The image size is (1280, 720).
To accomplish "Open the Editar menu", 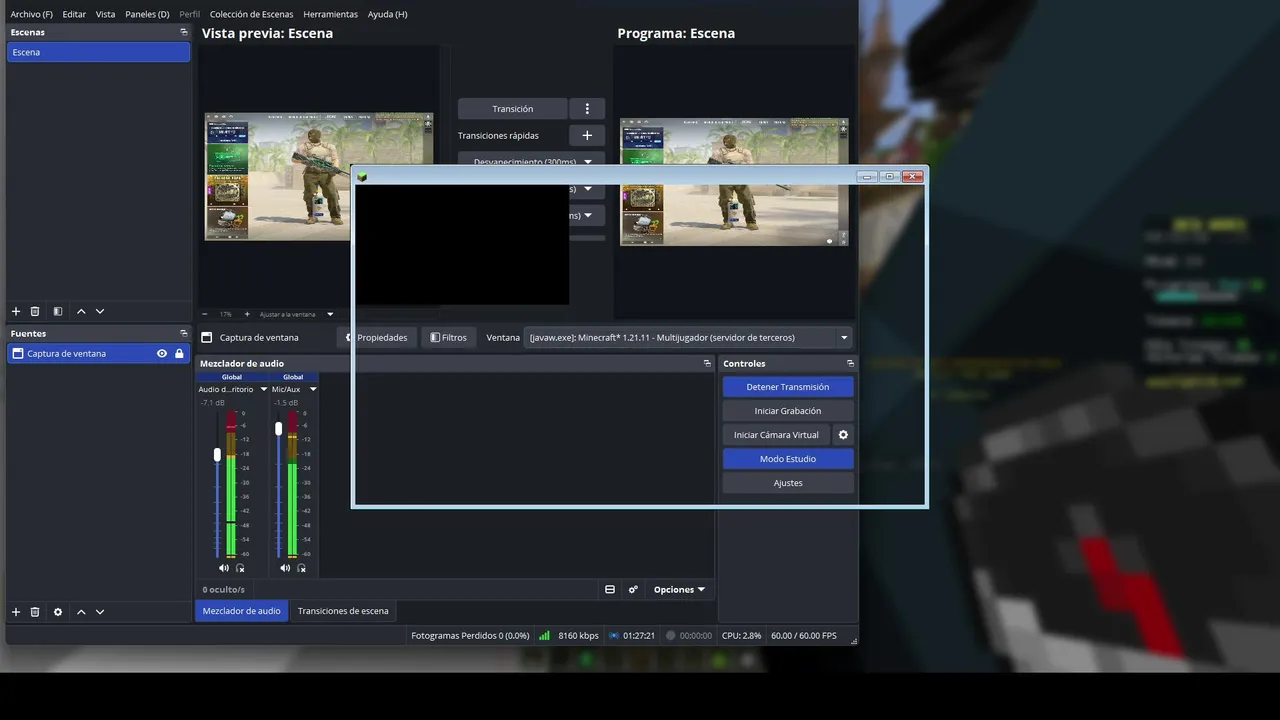I will pos(74,14).
